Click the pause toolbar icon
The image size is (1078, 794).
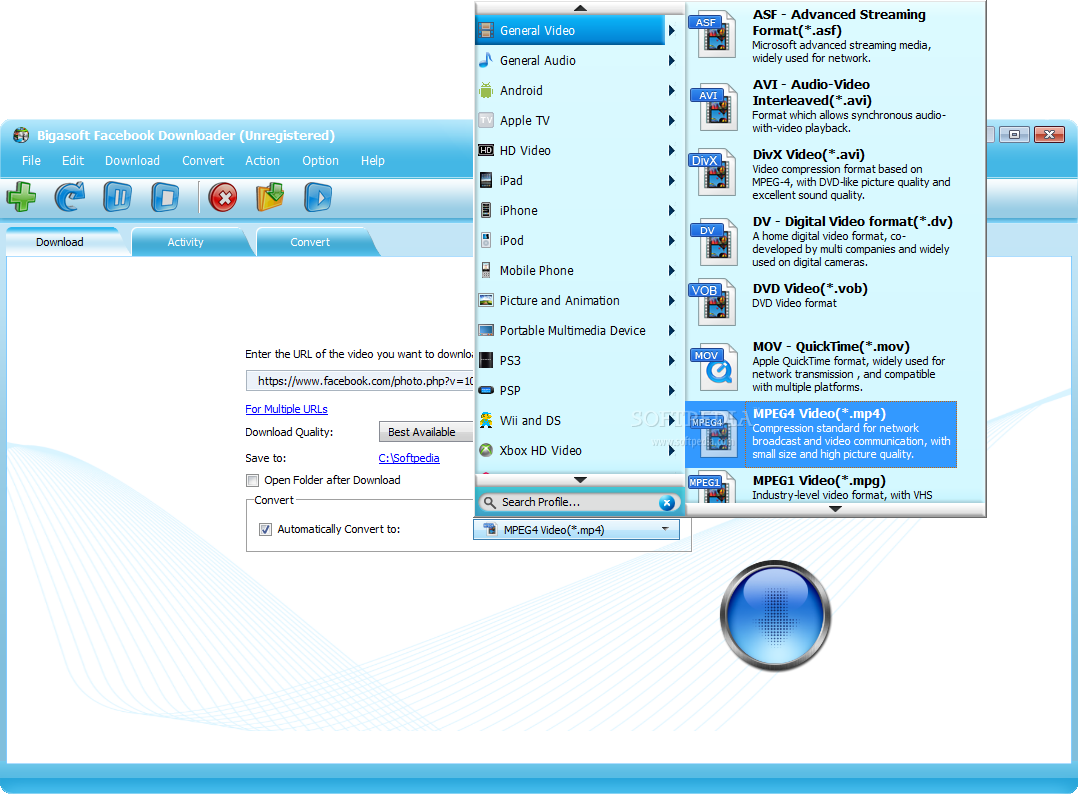pyautogui.click(x=117, y=197)
